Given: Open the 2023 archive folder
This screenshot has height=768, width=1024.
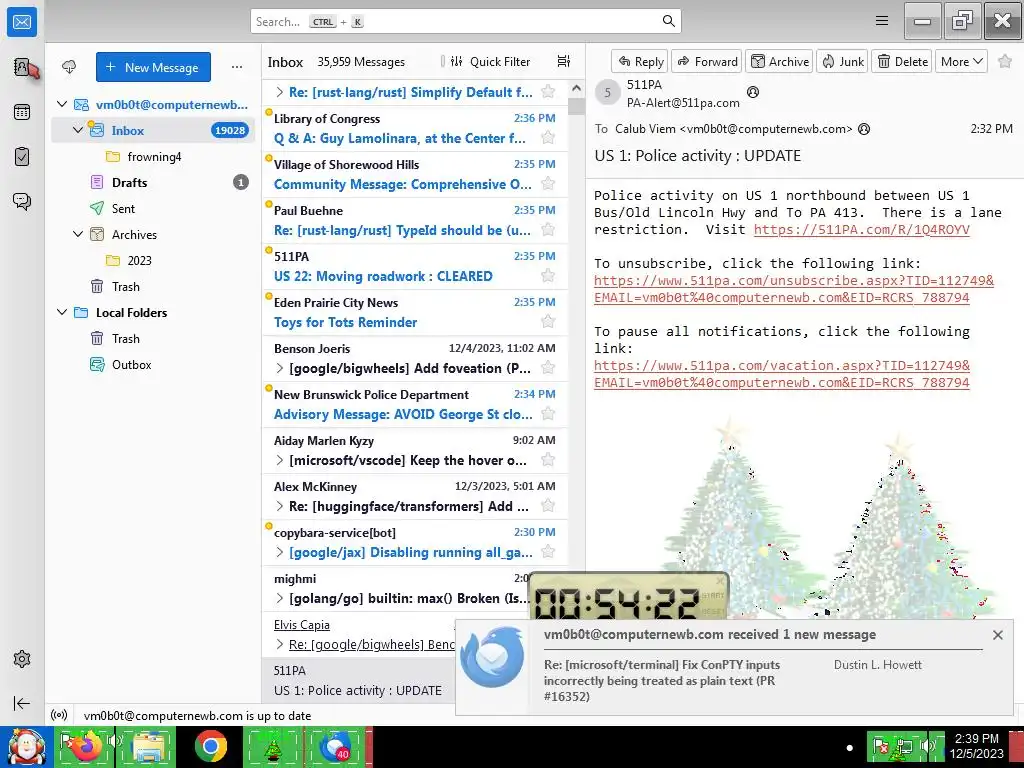Looking at the screenshot, I should coord(153,260).
